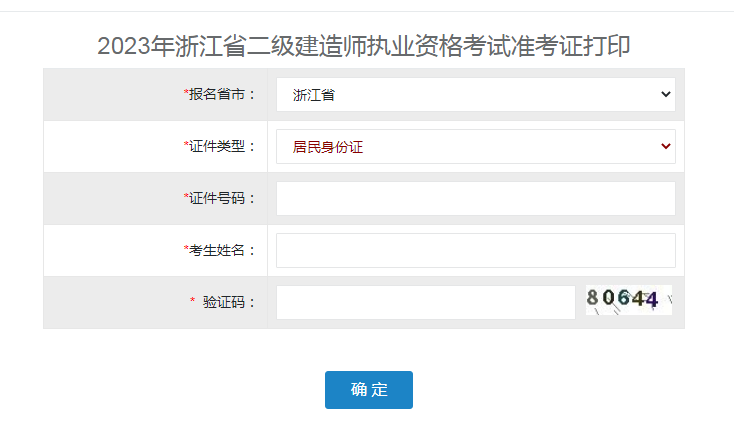
Task: Click the 报名省市 field label
Action: coord(222,95)
